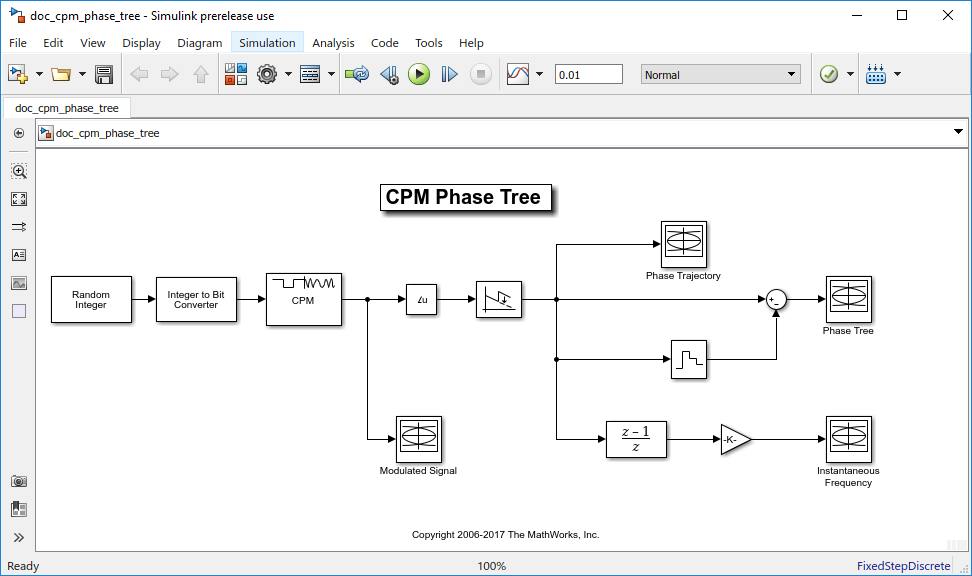This screenshot has height=576, width=972.
Task: Click the Up to Parent arrow
Action: pos(200,74)
